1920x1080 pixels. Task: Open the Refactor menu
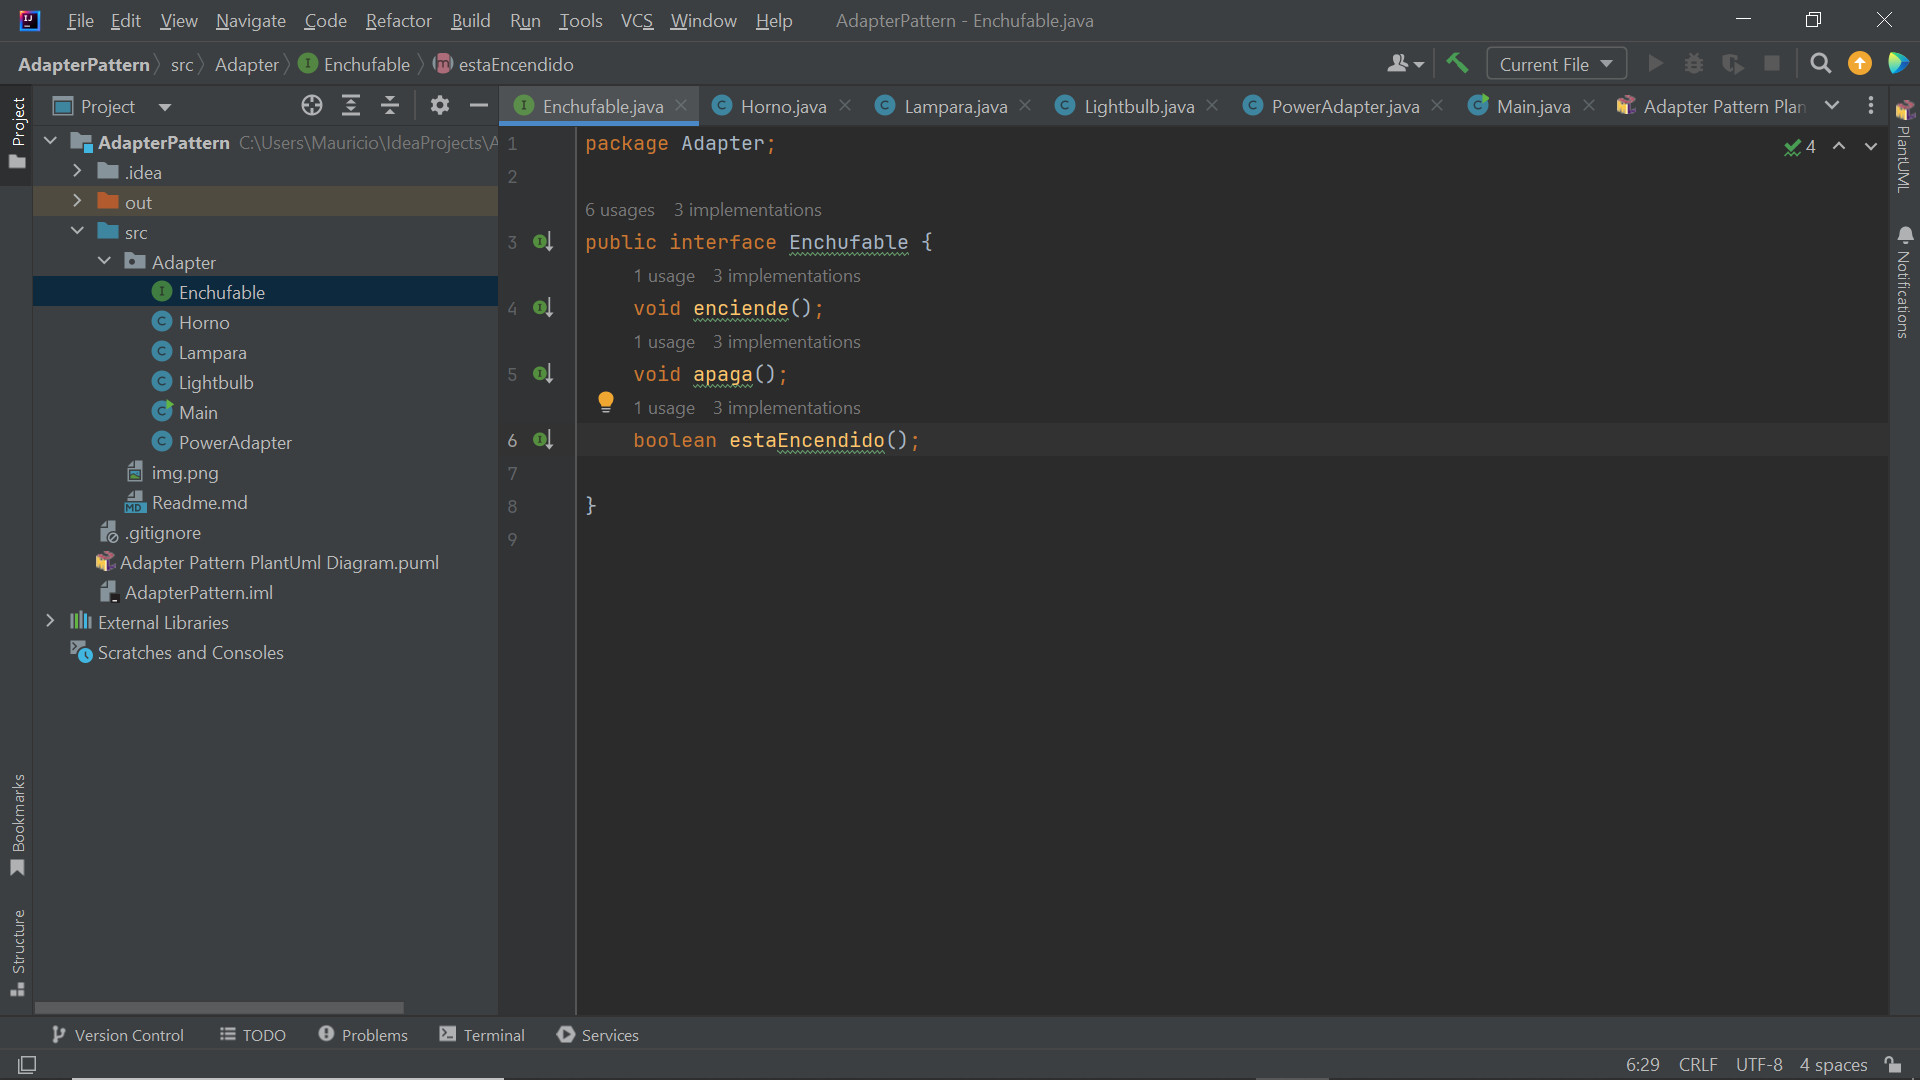click(x=398, y=20)
